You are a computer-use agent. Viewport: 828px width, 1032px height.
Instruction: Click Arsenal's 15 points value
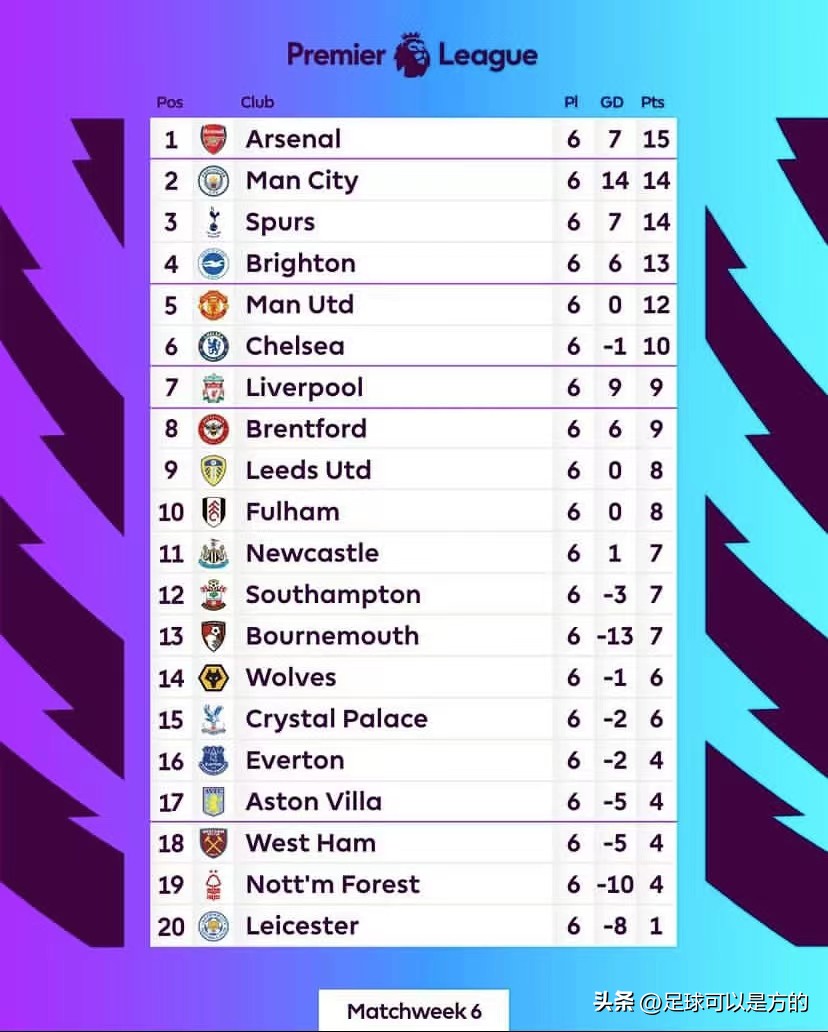(656, 139)
